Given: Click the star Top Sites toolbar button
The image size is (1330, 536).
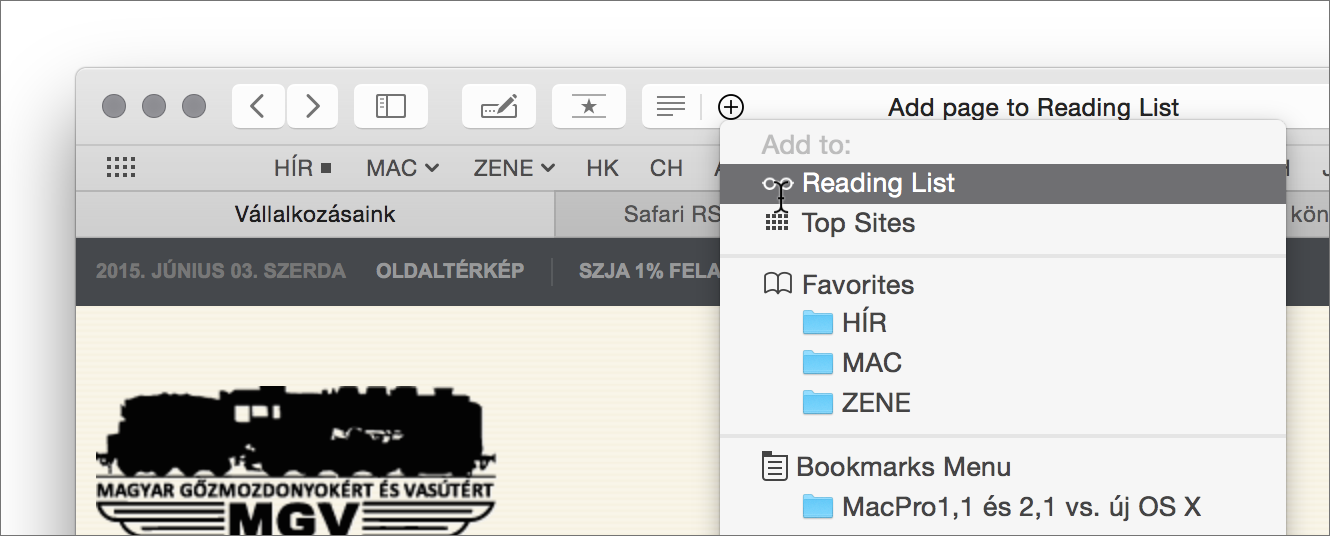Looking at the screenshot, I should point(589,106).
